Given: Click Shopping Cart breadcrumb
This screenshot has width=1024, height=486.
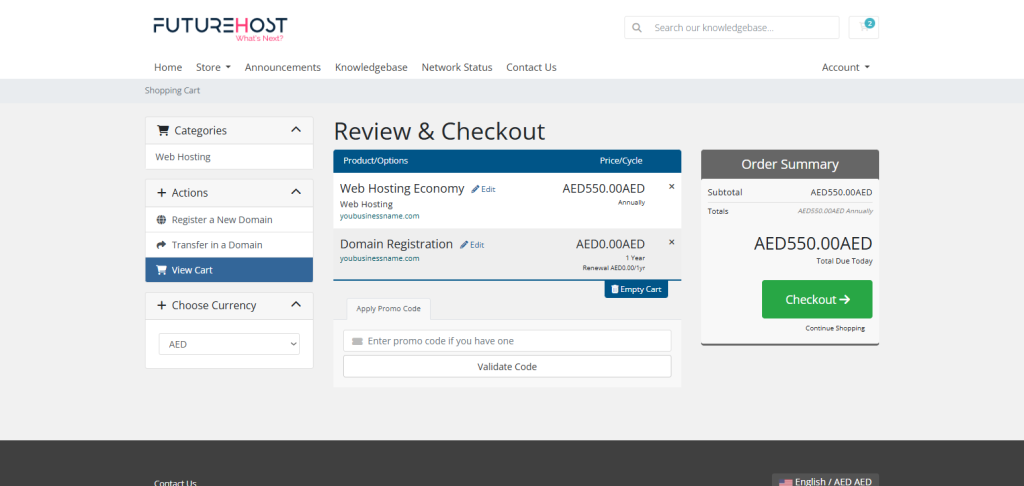Looking at the screenshot, I should [172, 91].
